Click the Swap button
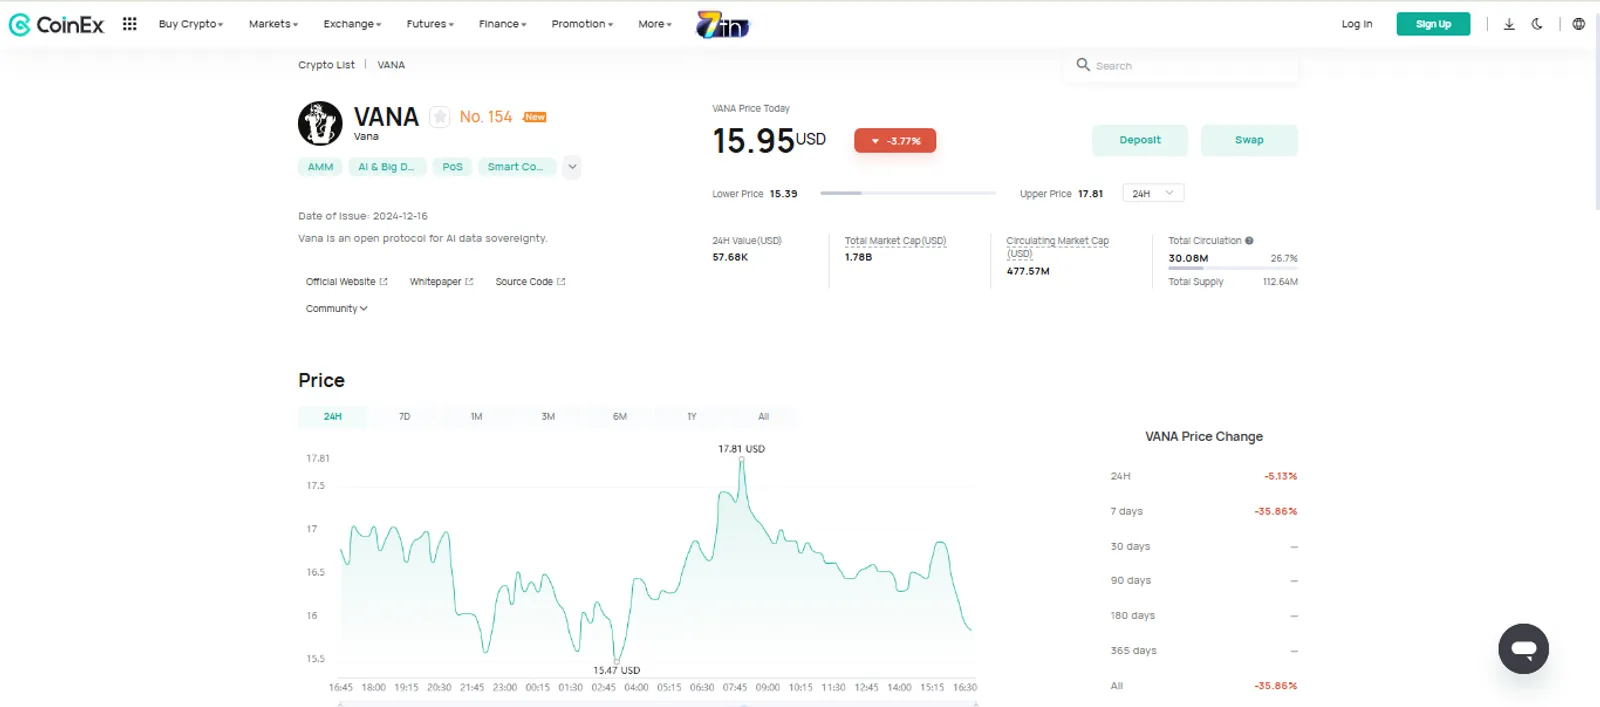 coord(1249,140)
